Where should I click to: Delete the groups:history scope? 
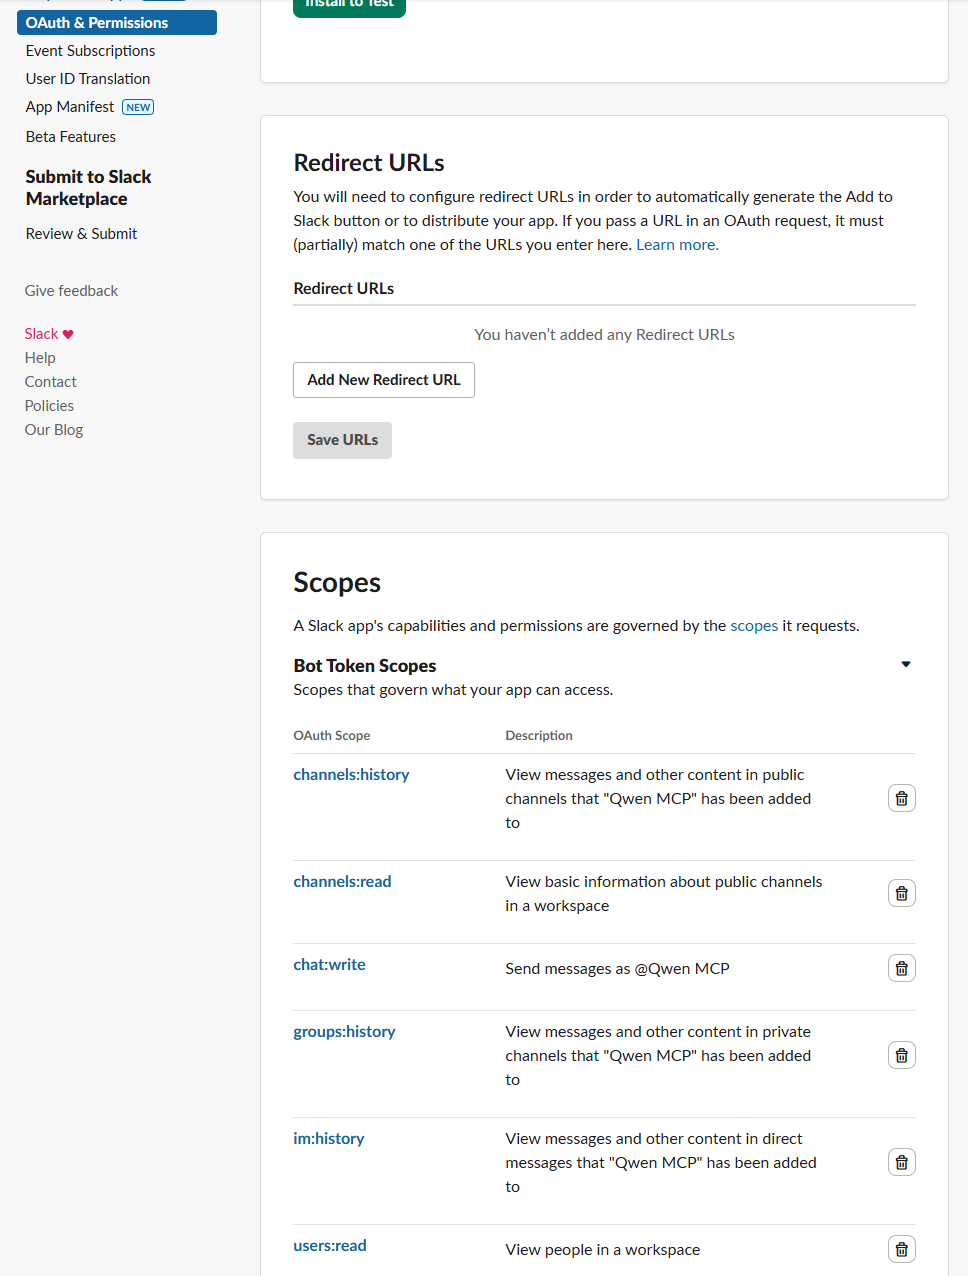tap(901, 1055)
